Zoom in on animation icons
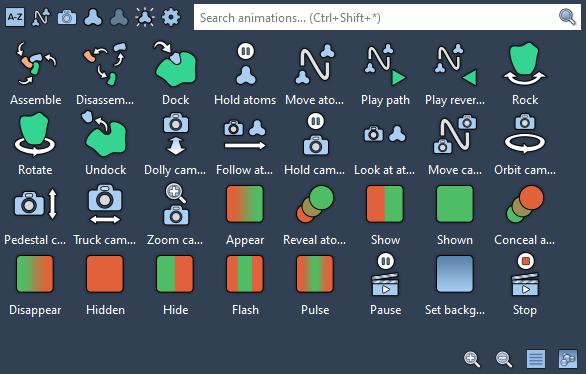Screen dimensions: 586x374 (x=472, y=359)
